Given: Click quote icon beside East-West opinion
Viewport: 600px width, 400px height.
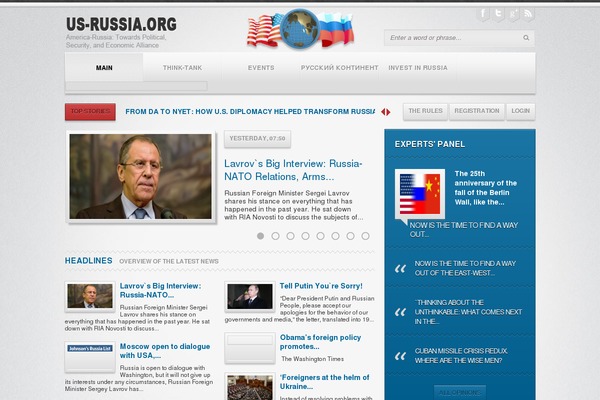Looking at the screenshot, I should pyautogui.click(x=400, y=268).
